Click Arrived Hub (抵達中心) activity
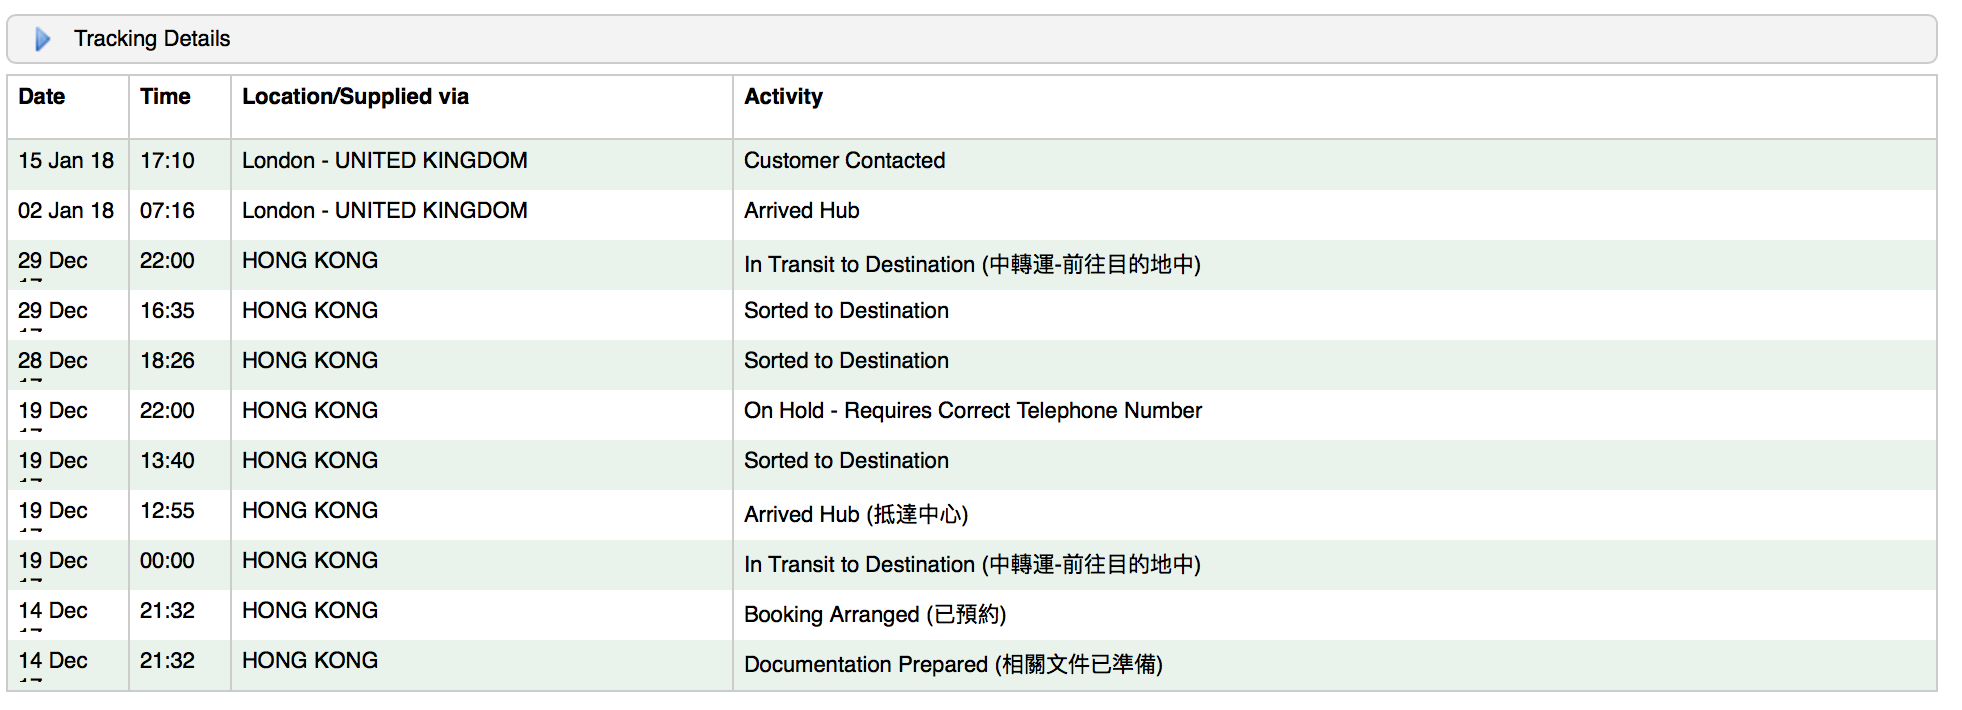This screenshot has height=710, width=1962. click(856, 514)
